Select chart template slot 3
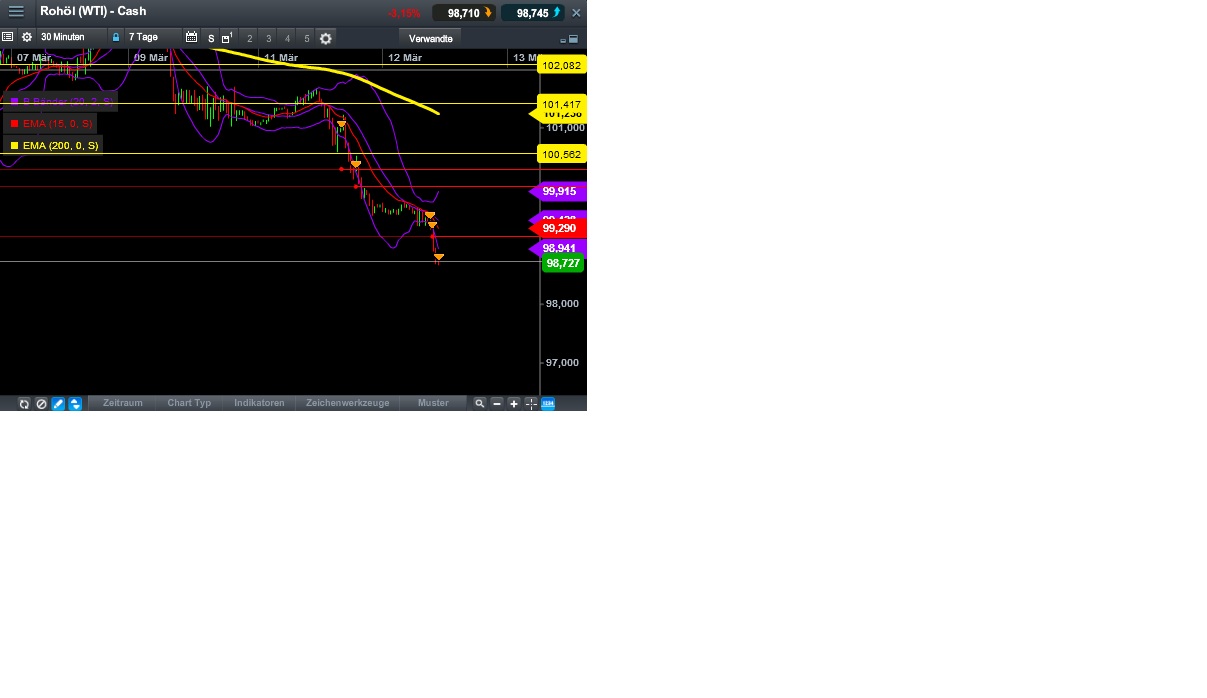This screenshot has width=1207, height=698. click(x=268, y=38)
